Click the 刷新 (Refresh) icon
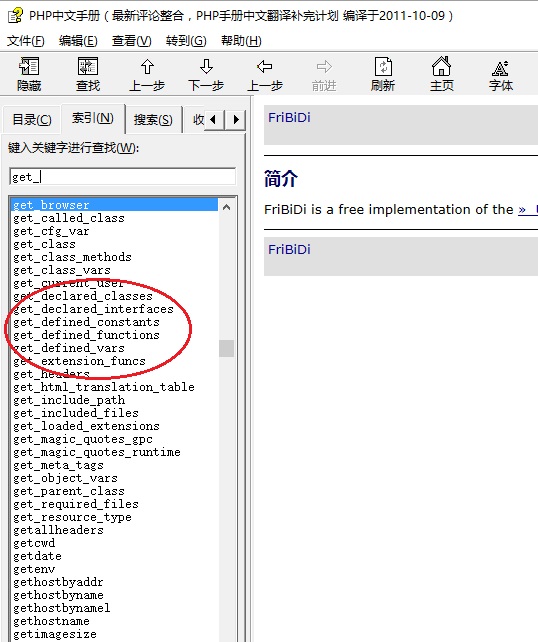This screenshot has width=538, height=642. 383,74
